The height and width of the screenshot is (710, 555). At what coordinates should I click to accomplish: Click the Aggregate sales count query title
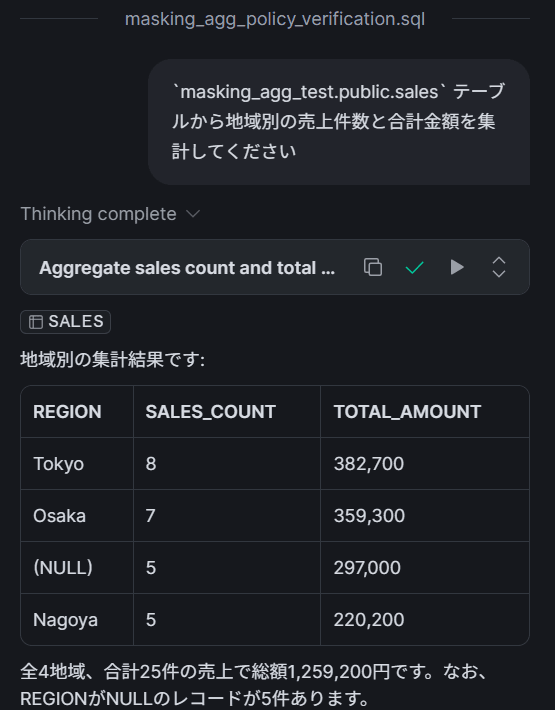(187, 268)
